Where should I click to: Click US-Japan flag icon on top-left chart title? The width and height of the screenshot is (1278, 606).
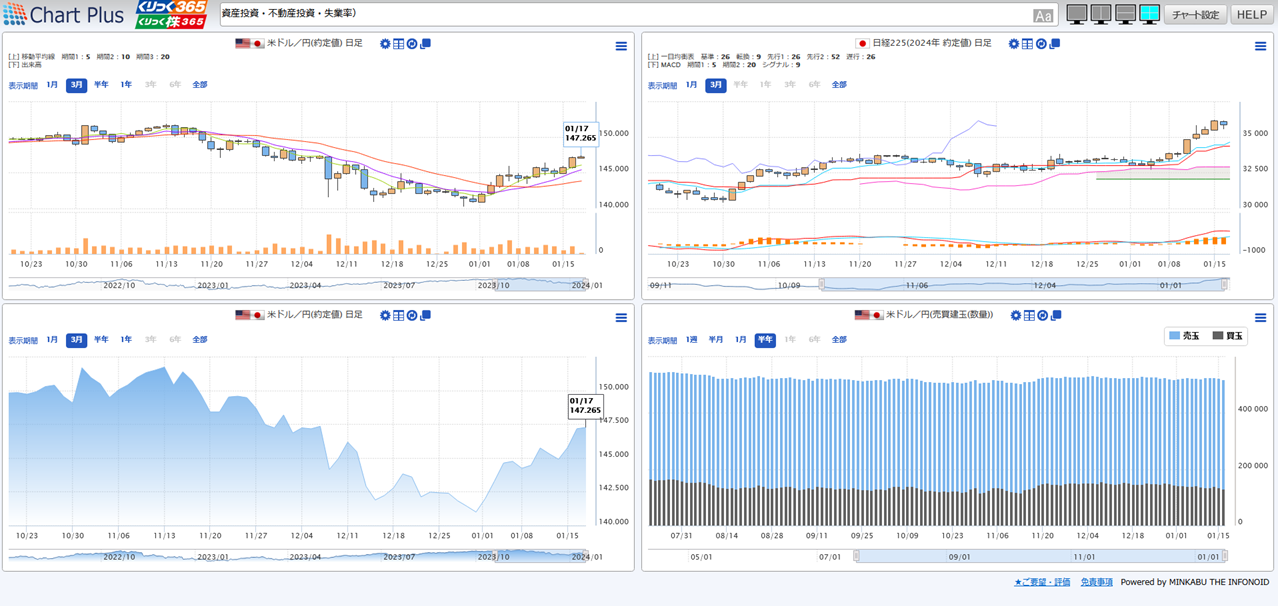coord(249,44)
